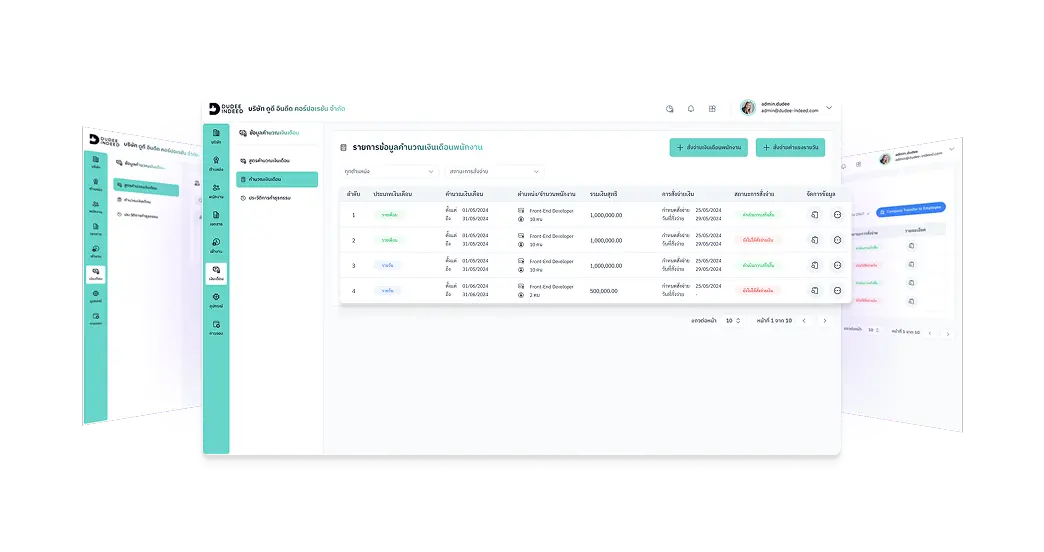Click the position (ตำแหน่ง) badge icon in sidebar
The width and height of the screenshot is (1044, 552).
click(216, 163)
